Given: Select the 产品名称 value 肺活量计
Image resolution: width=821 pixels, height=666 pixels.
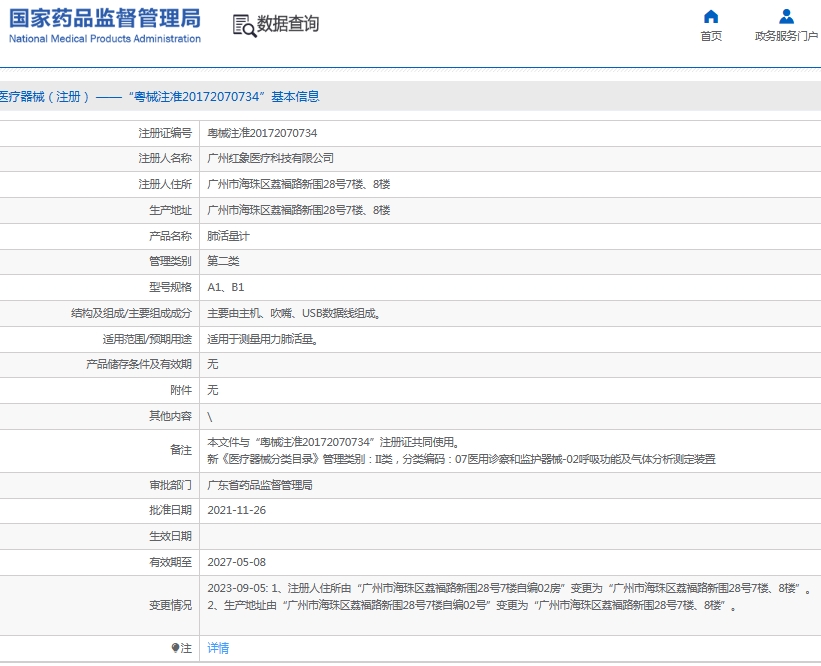Looking at the screenshot, I should pyautogui.click(x=228, y=235).
